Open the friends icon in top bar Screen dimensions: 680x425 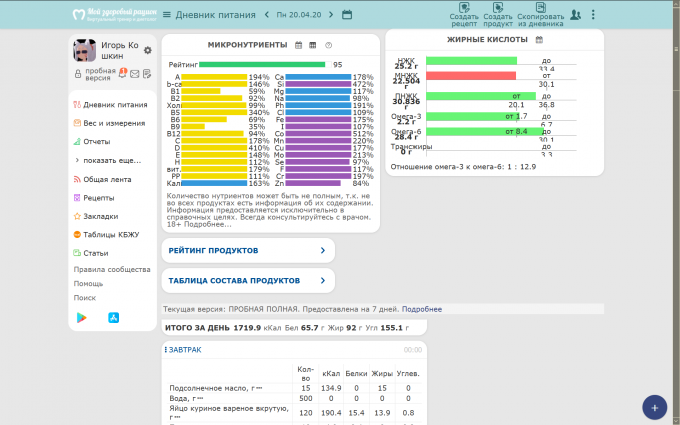click(576, 14)
